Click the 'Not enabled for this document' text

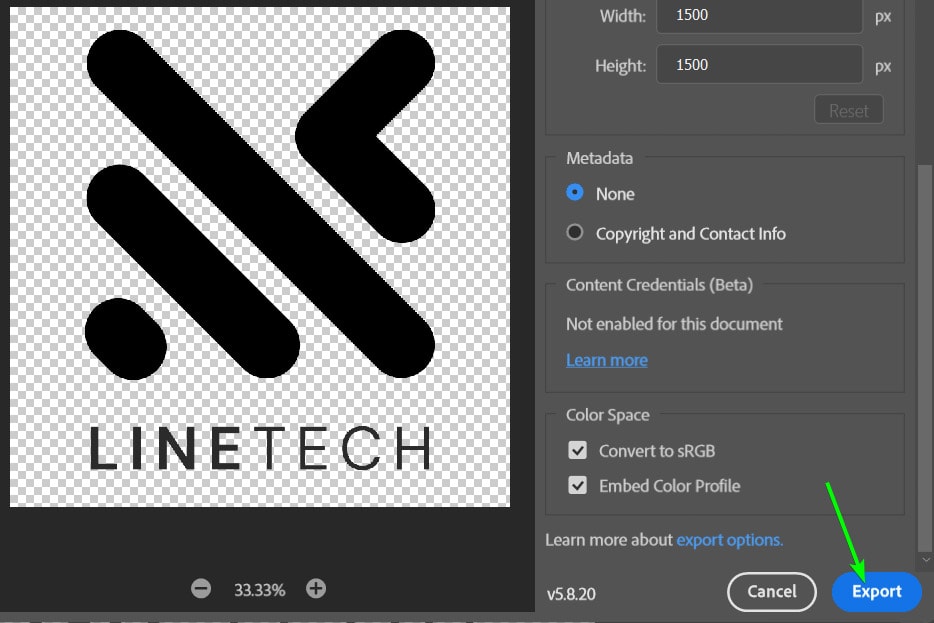[x=674, y=324]
